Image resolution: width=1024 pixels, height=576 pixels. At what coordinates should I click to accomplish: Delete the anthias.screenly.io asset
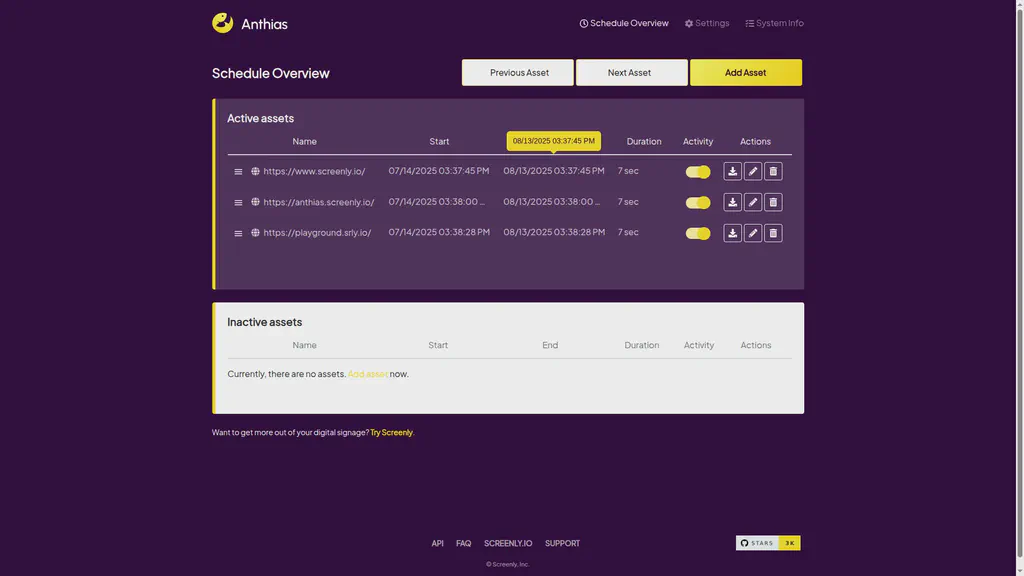point(773,202)
